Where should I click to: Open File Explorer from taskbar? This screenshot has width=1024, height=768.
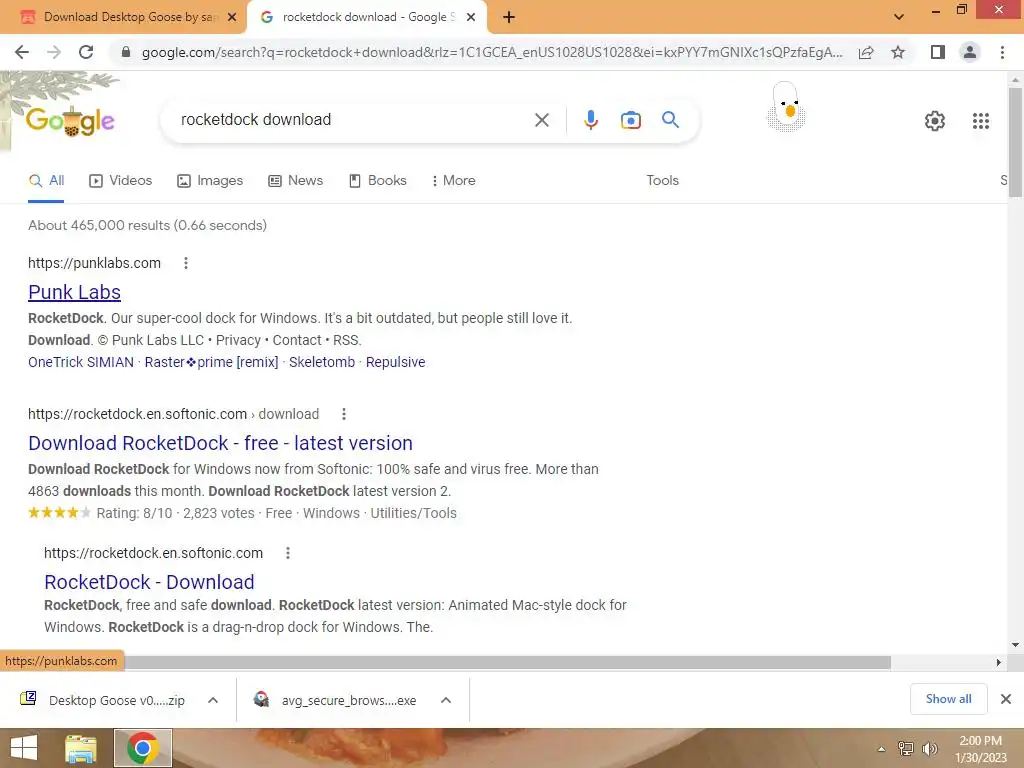(x=80, y=748)
